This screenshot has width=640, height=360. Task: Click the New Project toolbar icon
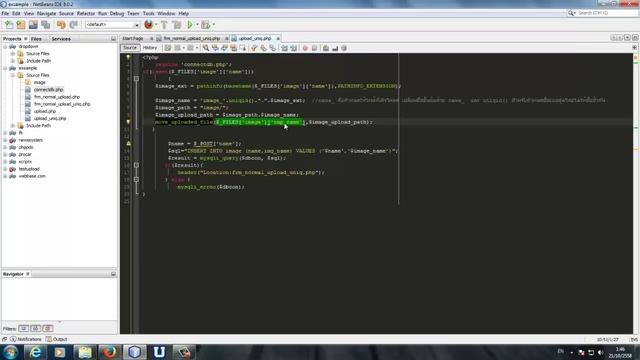click(x=21, y=25)
